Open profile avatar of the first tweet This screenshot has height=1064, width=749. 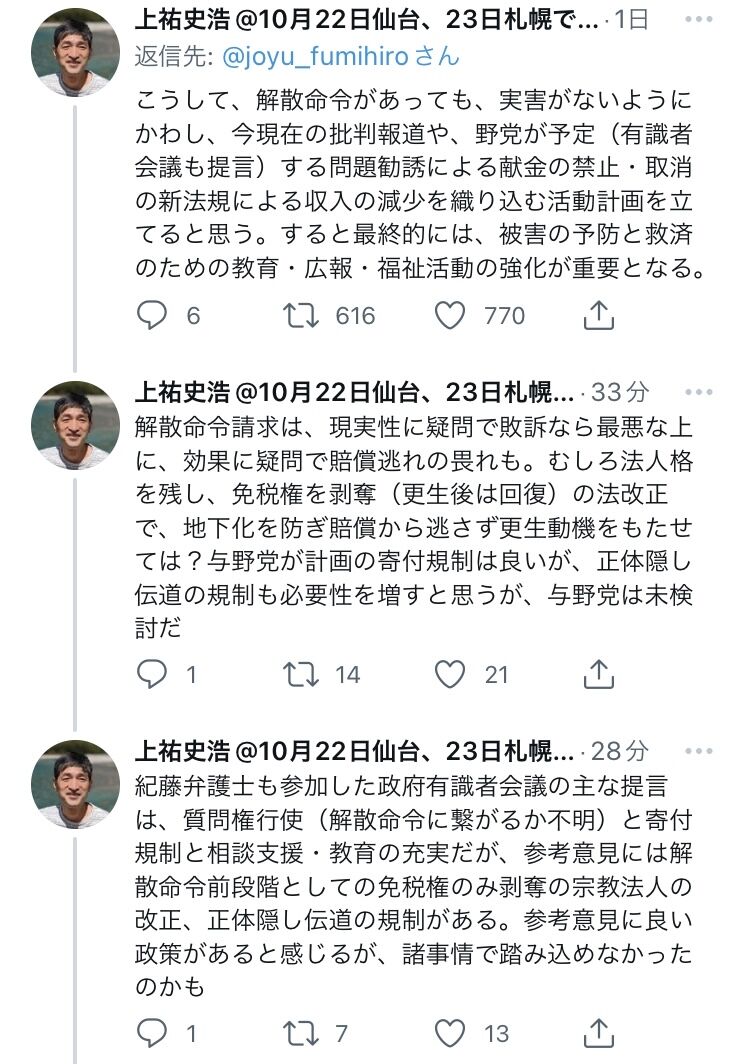[x=75, y=52]
